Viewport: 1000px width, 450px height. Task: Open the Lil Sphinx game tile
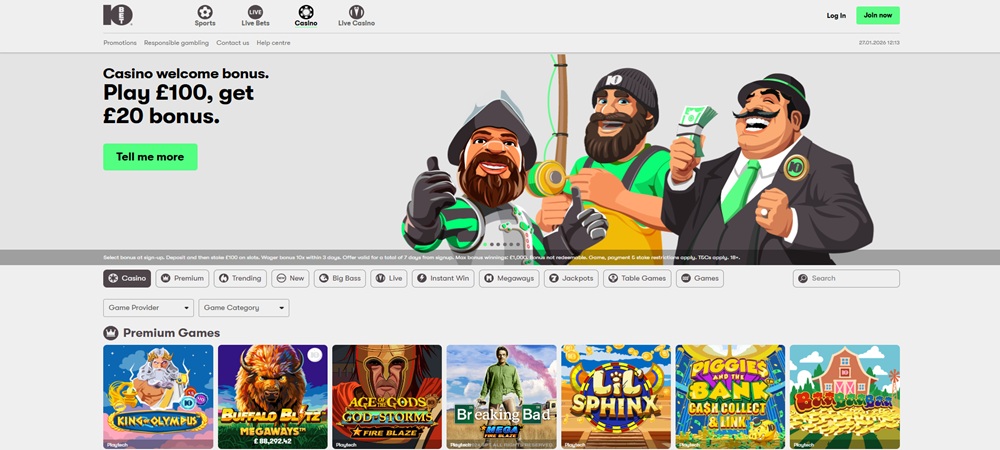[x=616, y=396]
